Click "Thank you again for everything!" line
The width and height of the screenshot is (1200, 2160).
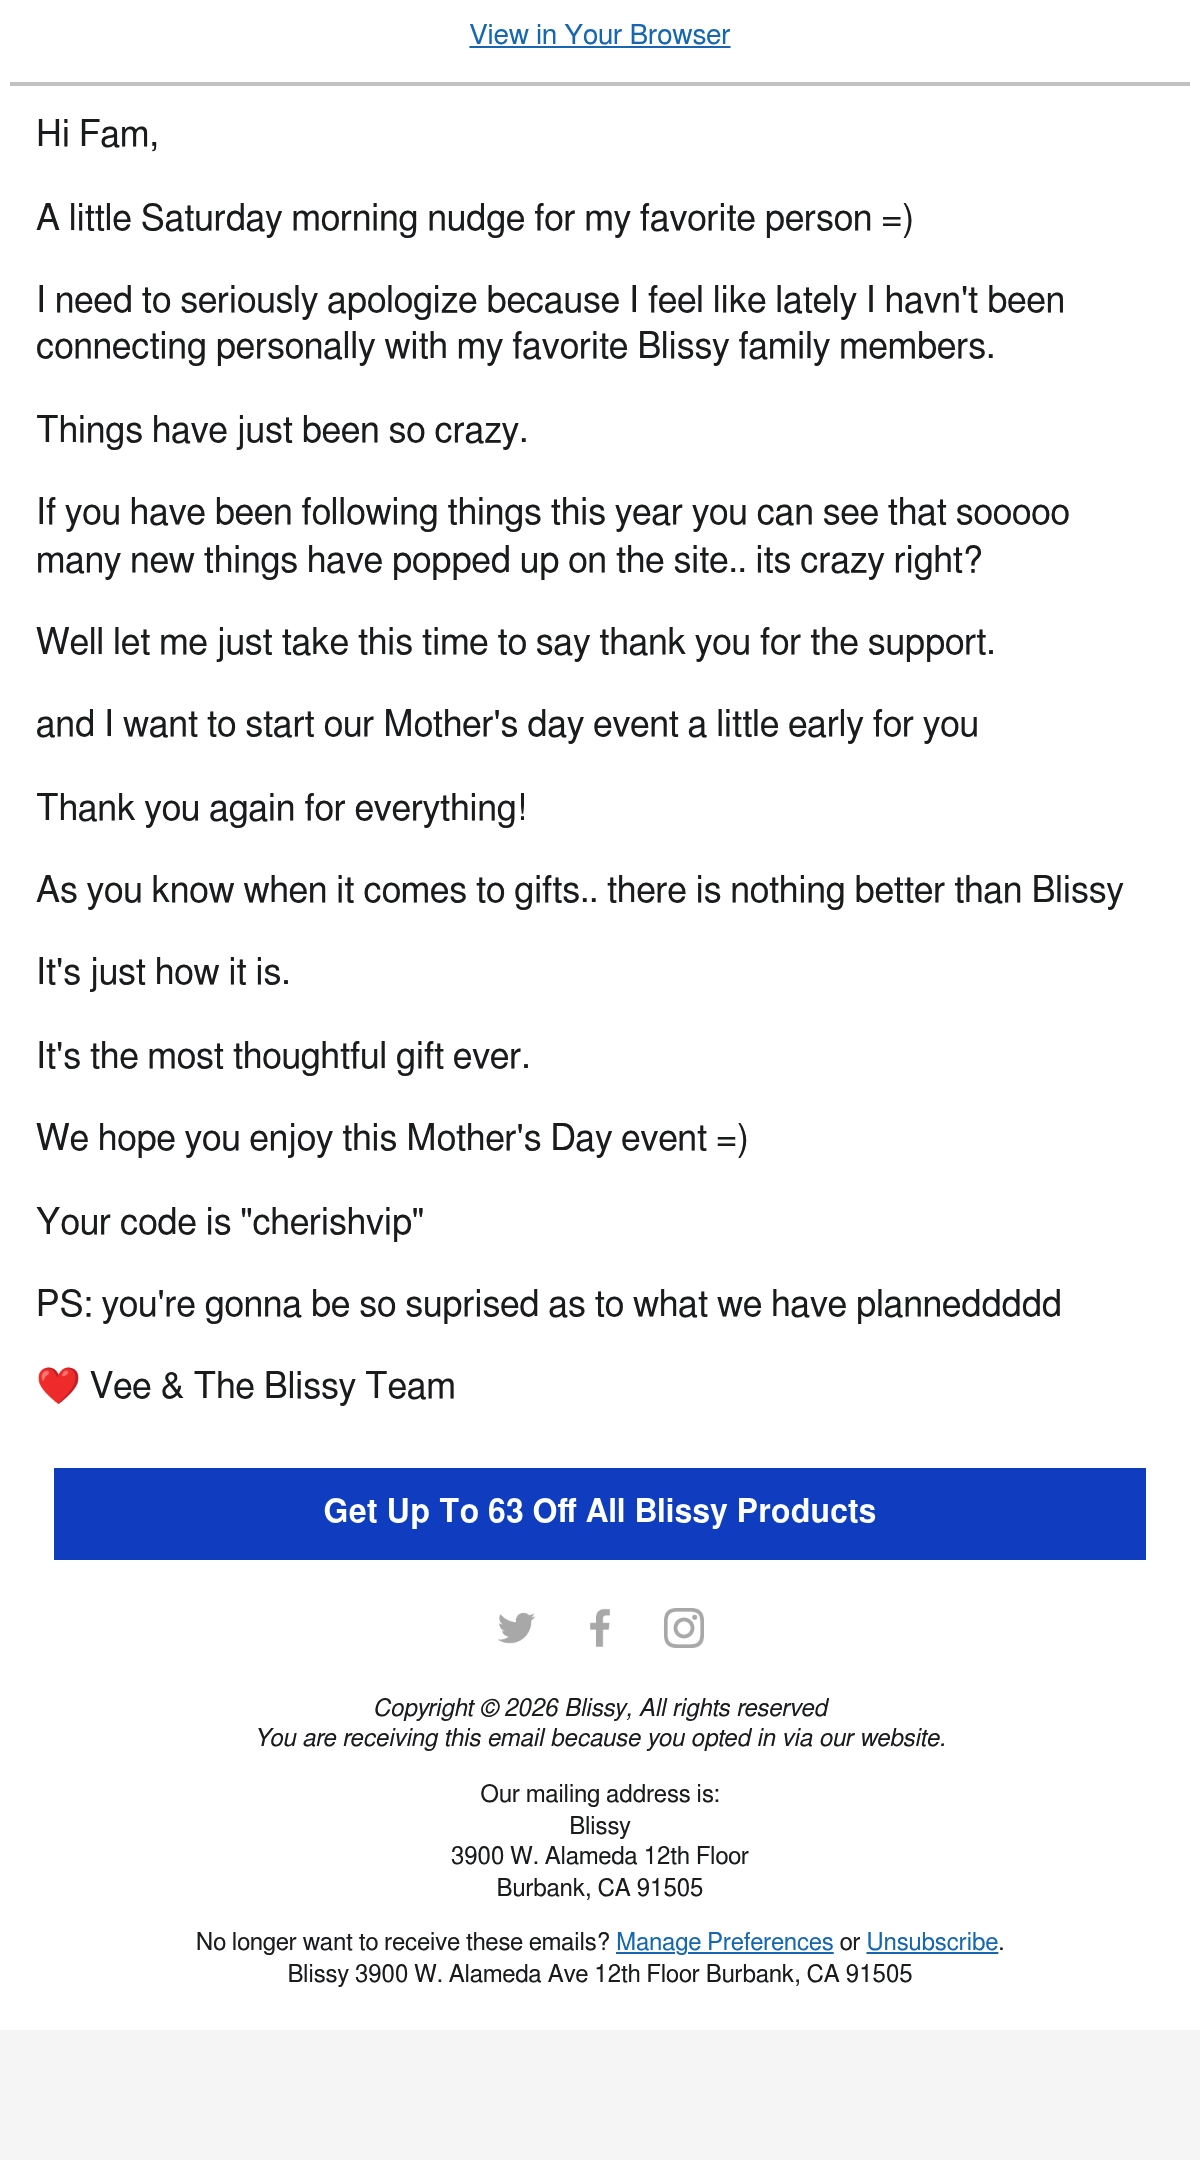click(282, 808)
